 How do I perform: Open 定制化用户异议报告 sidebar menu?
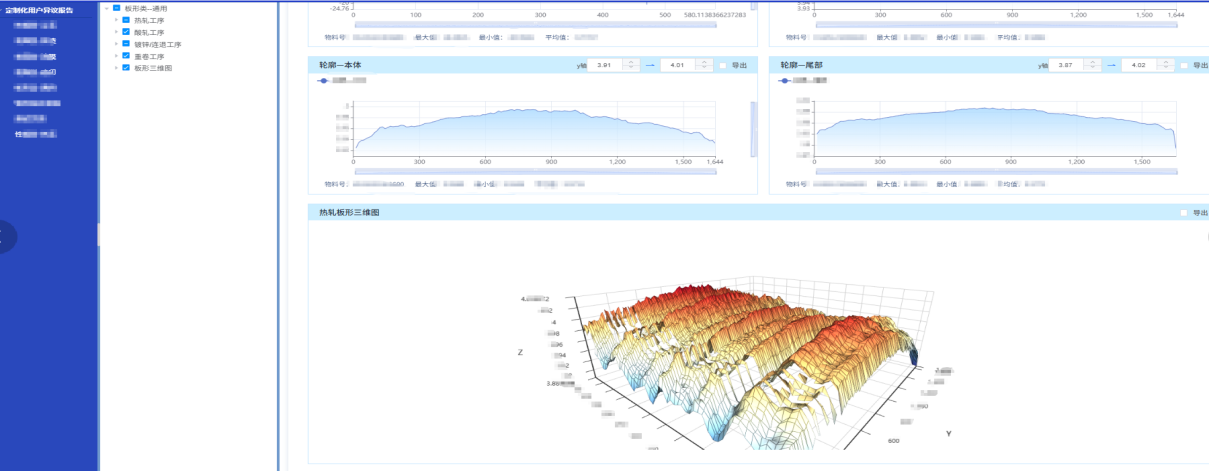coord(40,10)
